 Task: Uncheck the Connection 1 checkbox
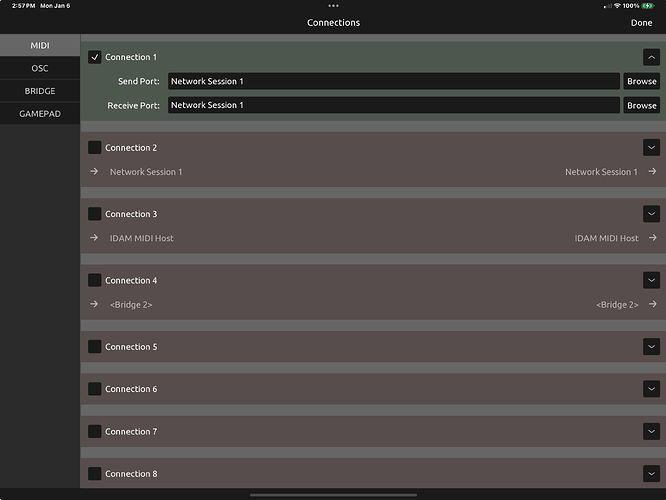click(x=95, y=57)
